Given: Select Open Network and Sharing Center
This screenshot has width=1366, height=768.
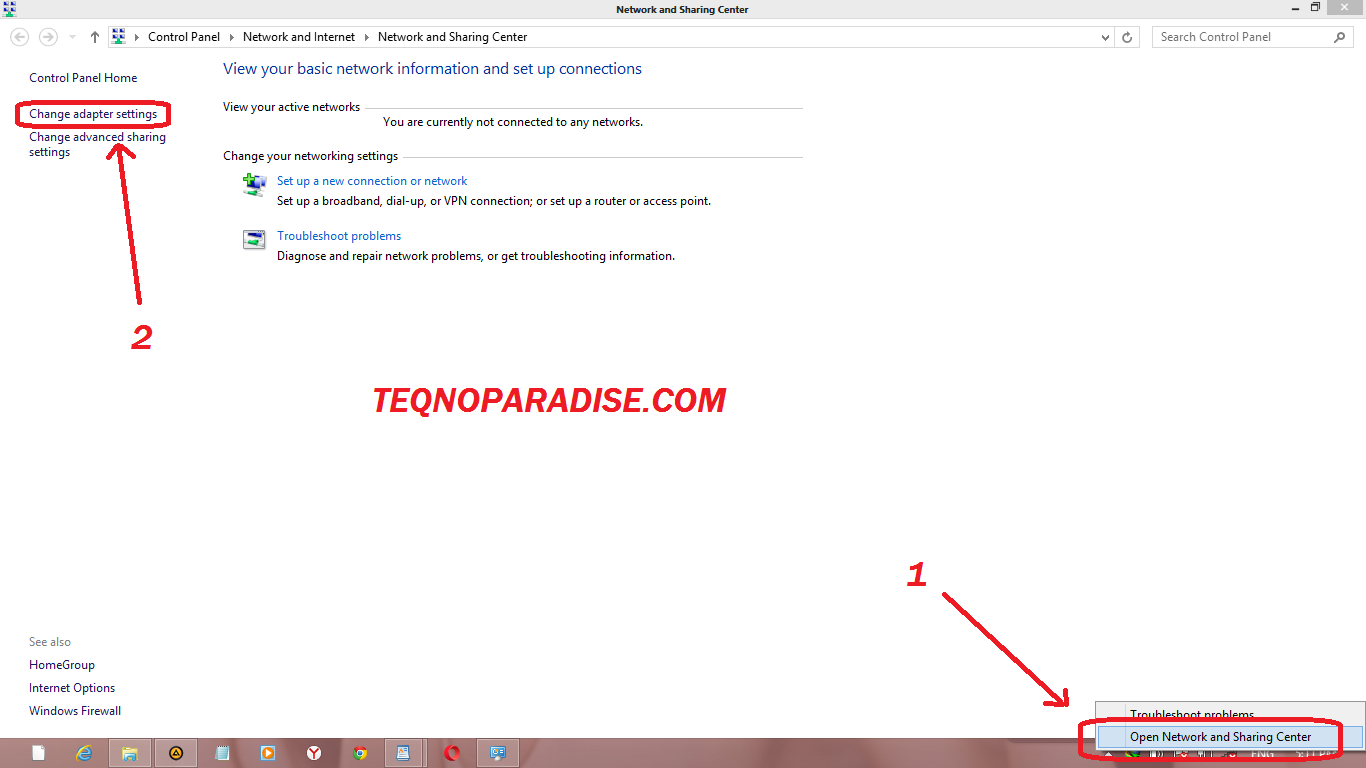Looking at the screenshot, I should click(1220, 737).
